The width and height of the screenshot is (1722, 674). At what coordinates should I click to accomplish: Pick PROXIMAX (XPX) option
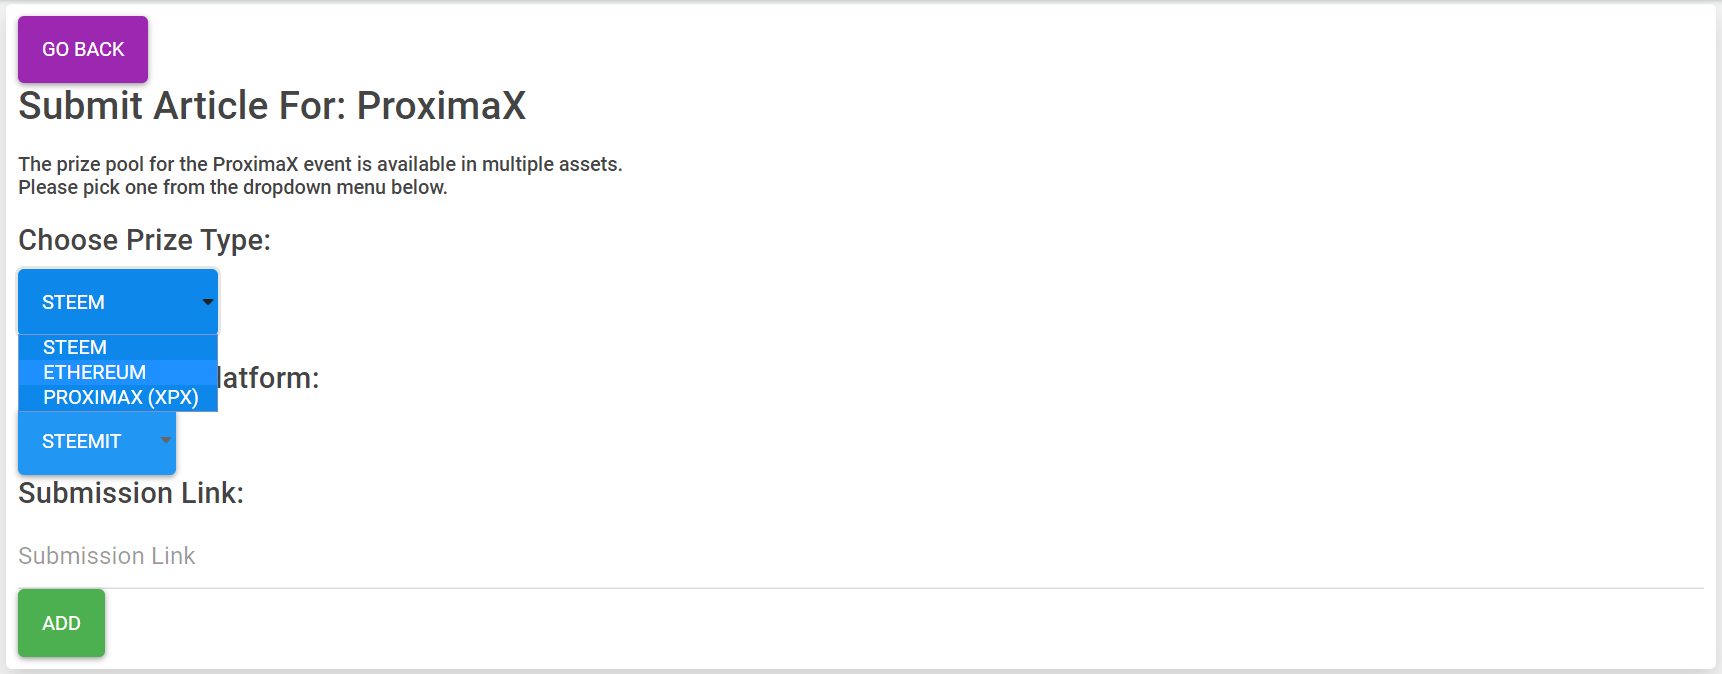tap(118, 397)
